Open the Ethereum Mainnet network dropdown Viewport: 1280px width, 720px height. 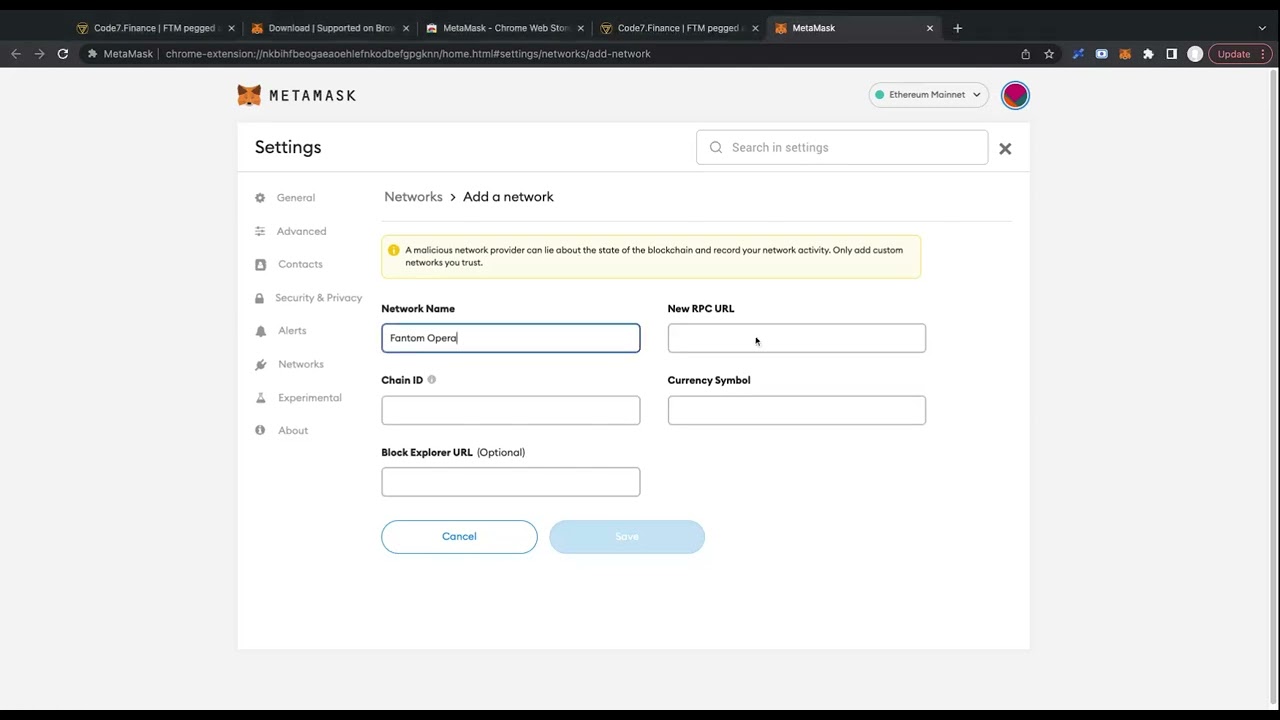928,95
